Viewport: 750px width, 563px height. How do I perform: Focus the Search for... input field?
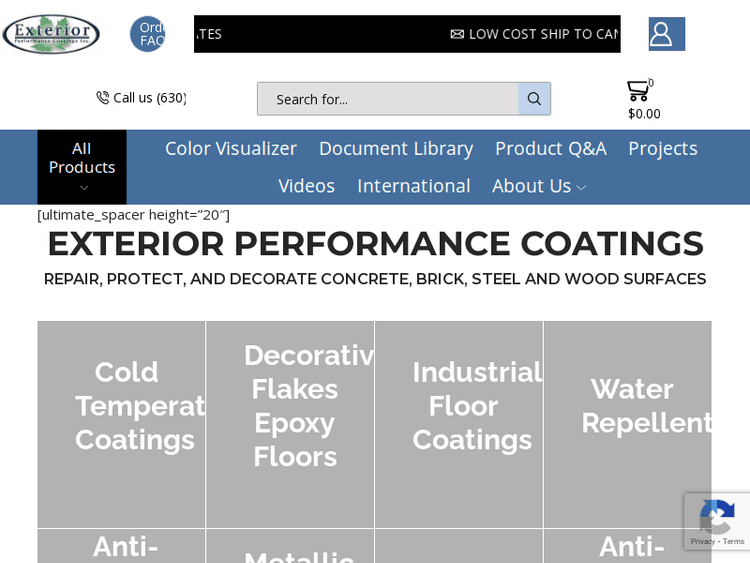(x=388, y=99)
